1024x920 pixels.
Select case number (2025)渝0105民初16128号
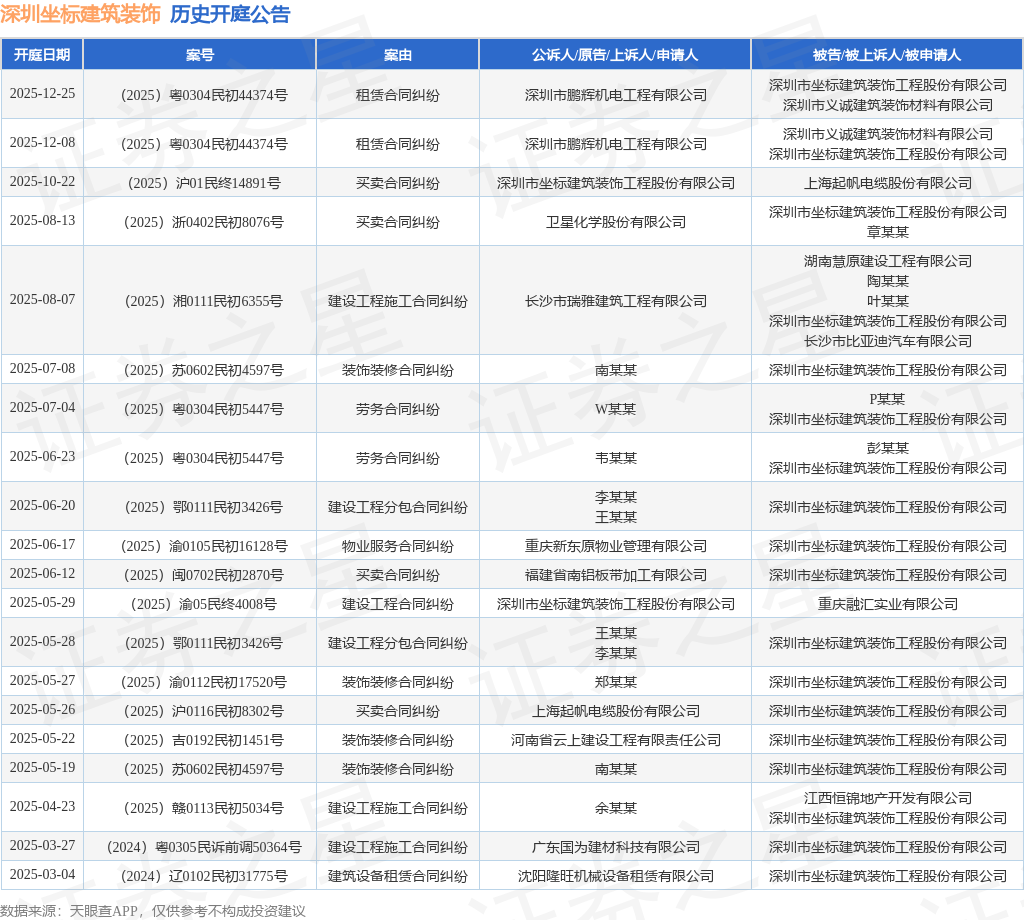tap(204, 547)
